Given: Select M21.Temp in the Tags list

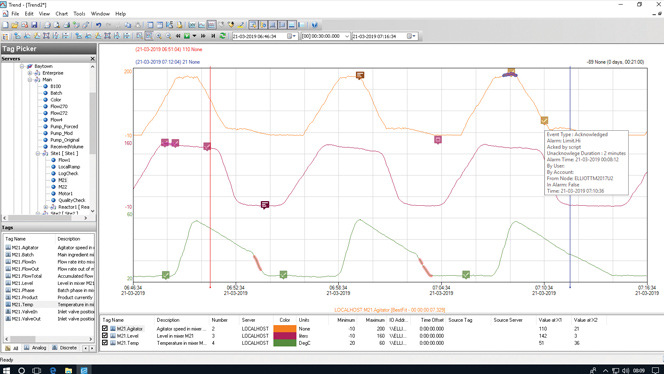Looking at the screenshot, I should point(22,305).
